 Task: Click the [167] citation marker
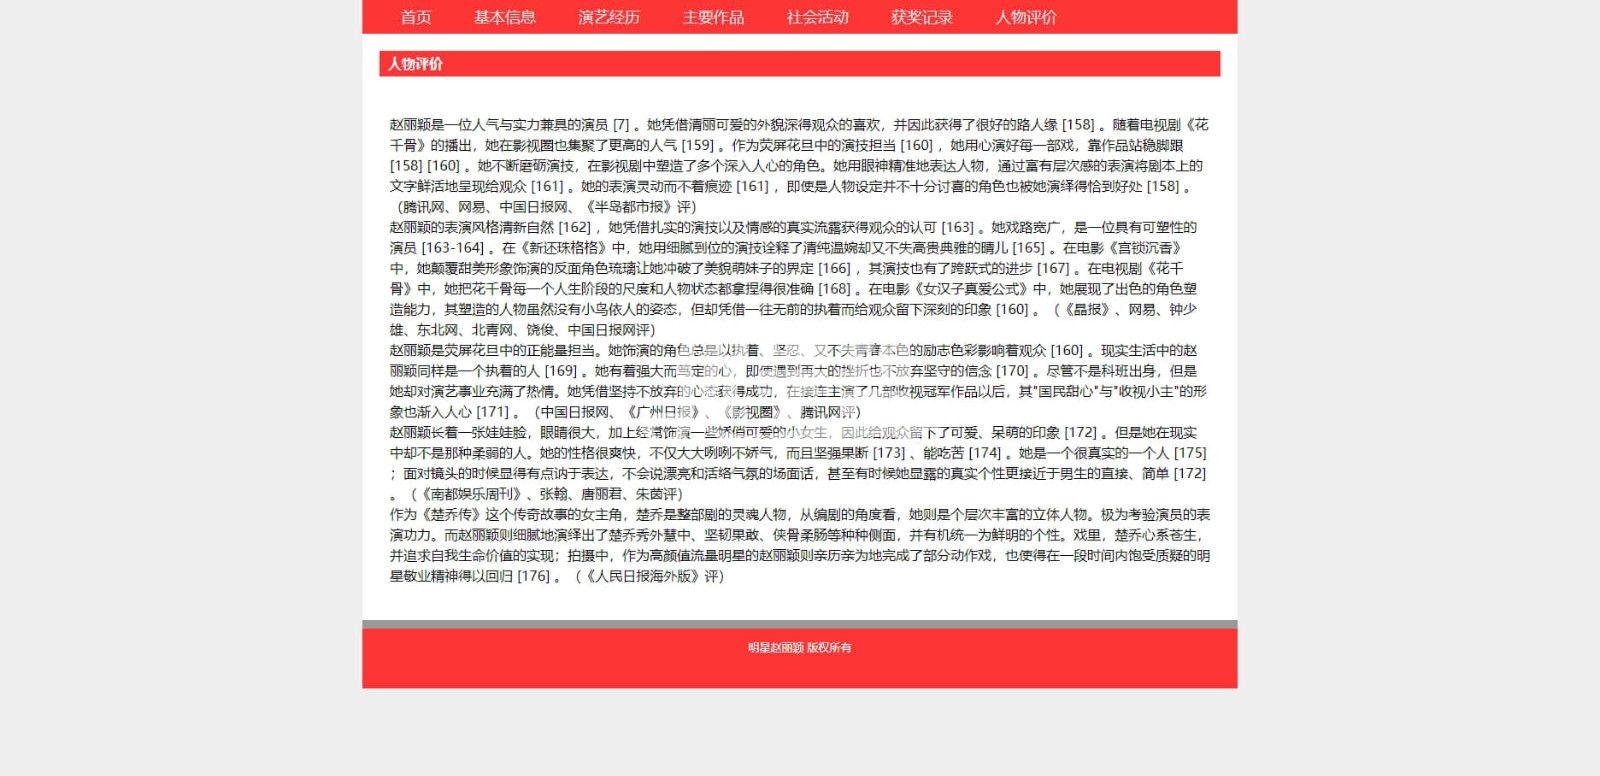tap(1053, 269)
